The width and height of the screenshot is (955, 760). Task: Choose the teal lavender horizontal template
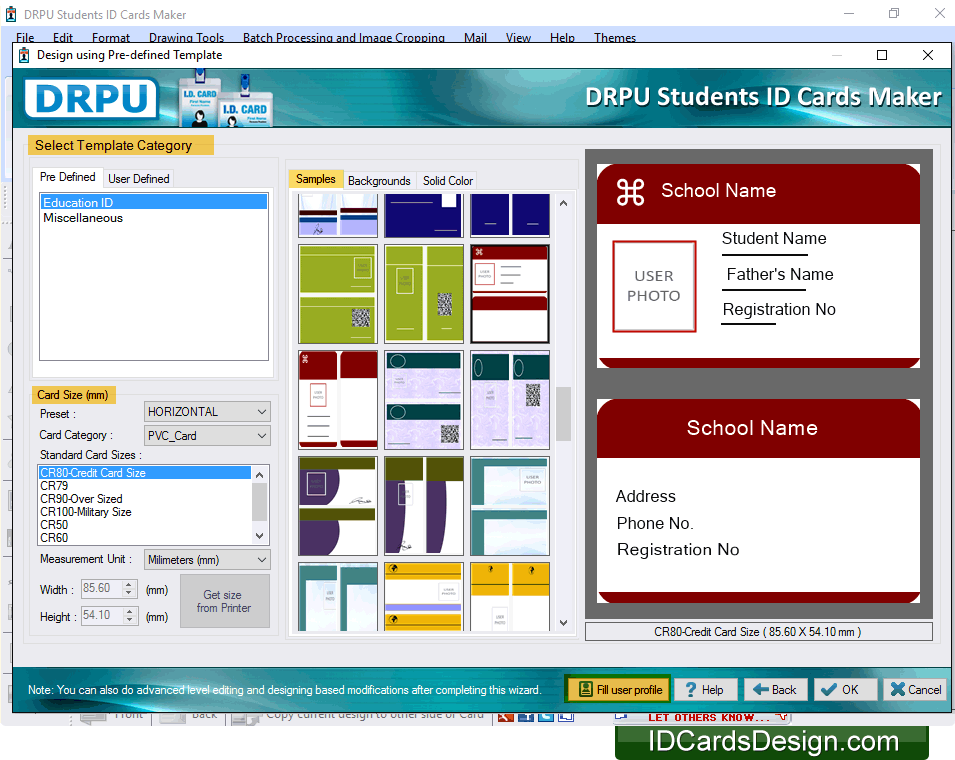coord(424,399)
